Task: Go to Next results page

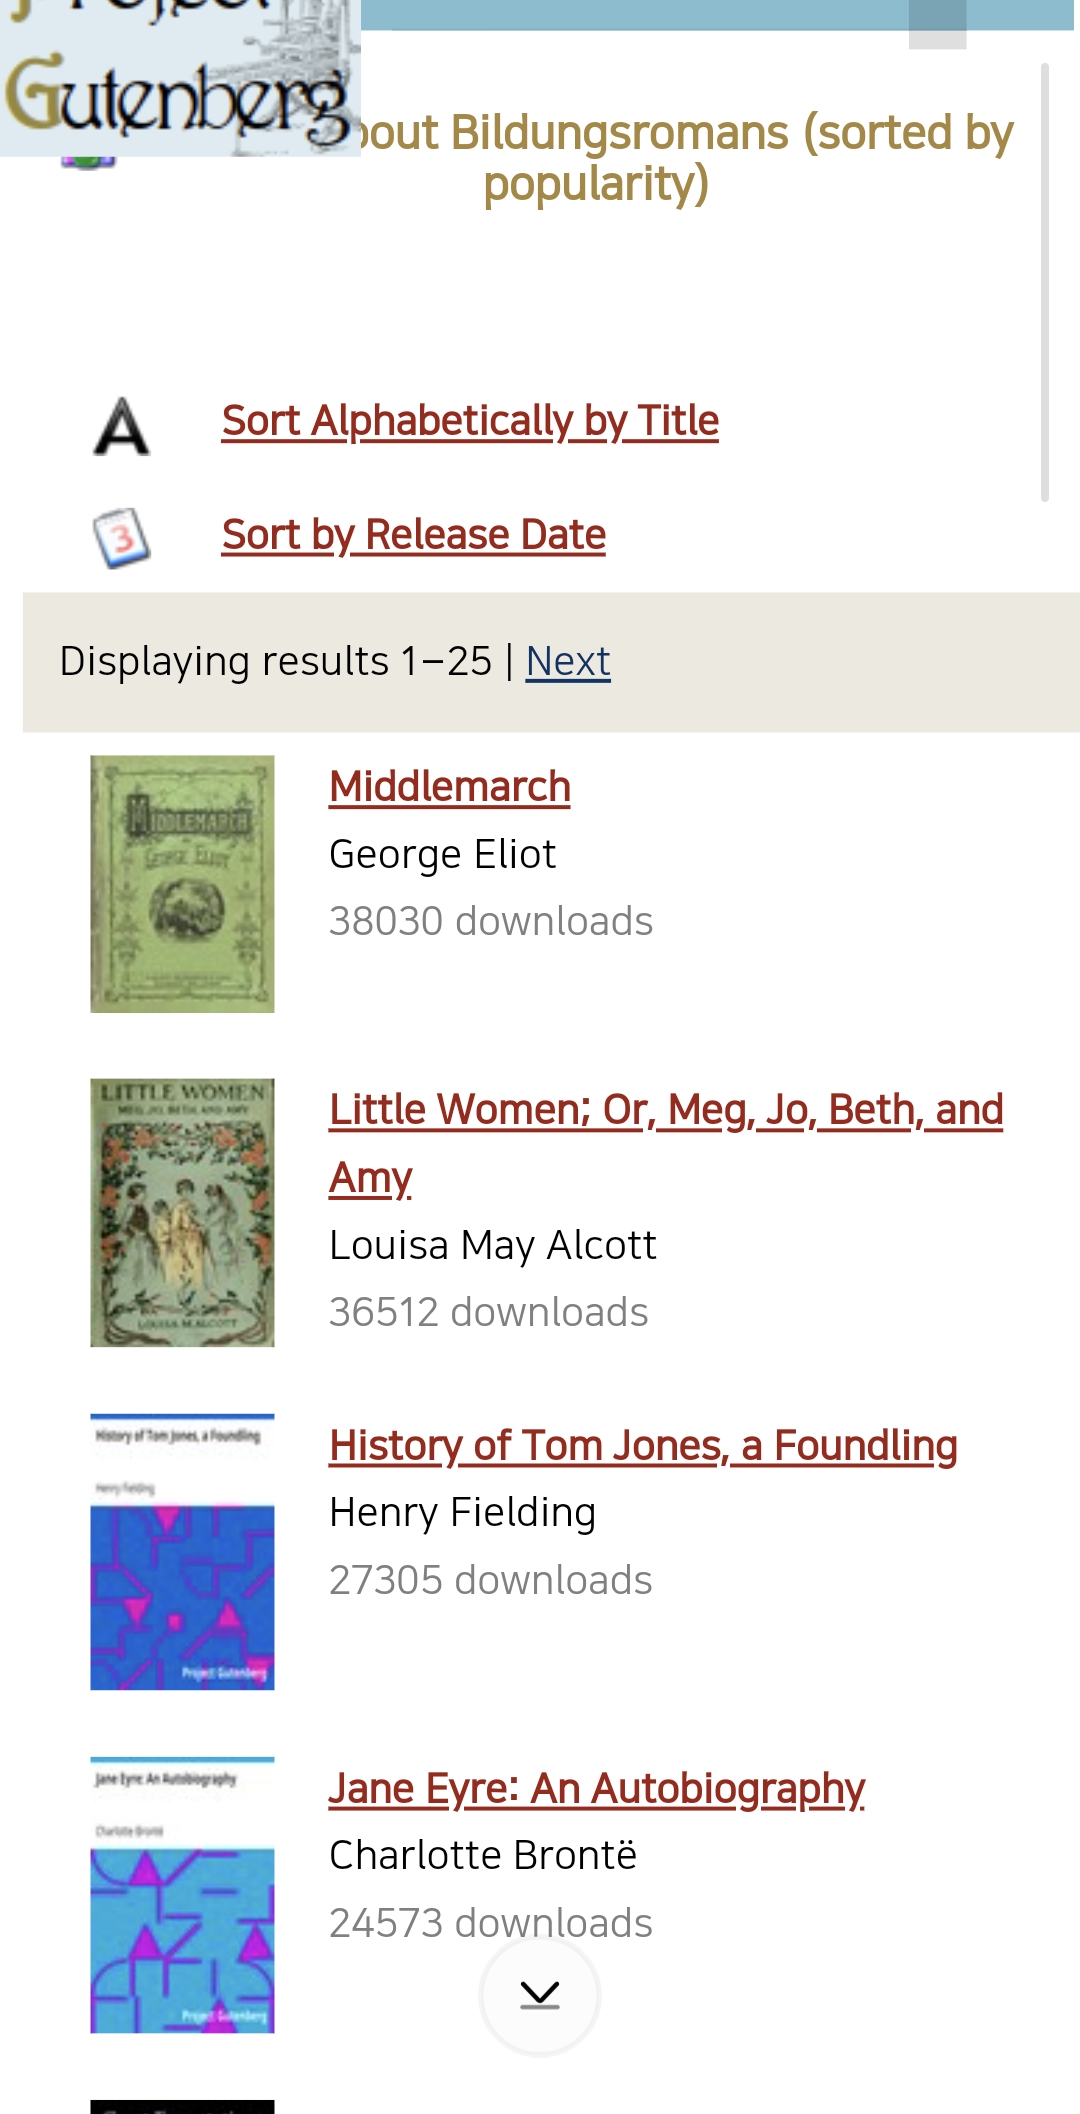Action: tap(568, 661)
